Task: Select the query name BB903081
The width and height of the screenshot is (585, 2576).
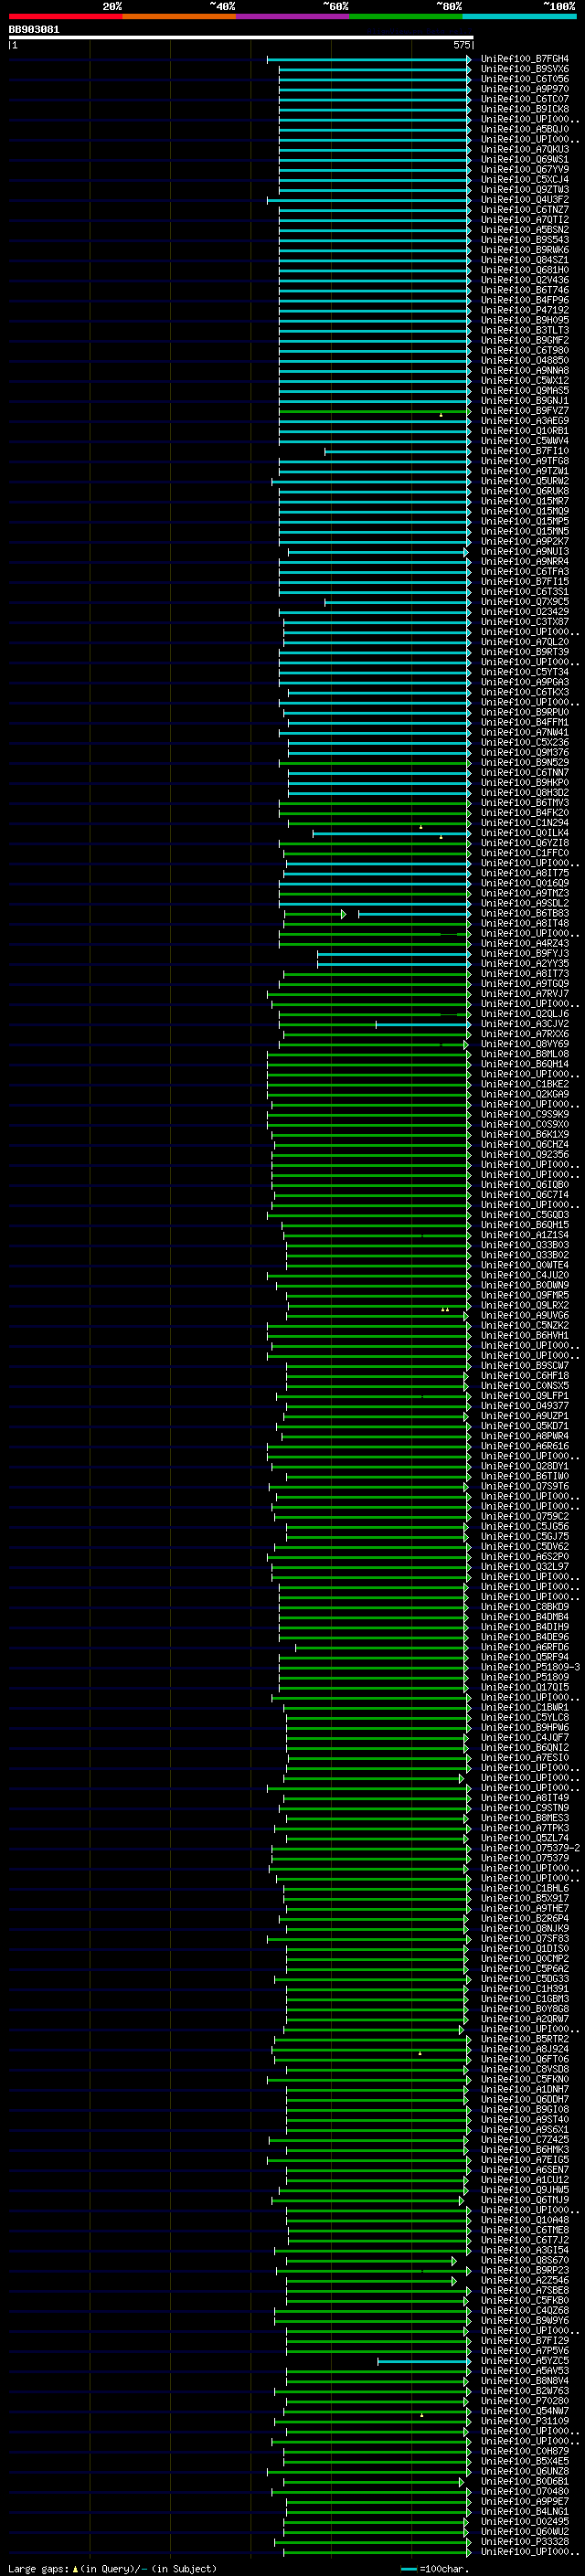Action: point(34,29)
